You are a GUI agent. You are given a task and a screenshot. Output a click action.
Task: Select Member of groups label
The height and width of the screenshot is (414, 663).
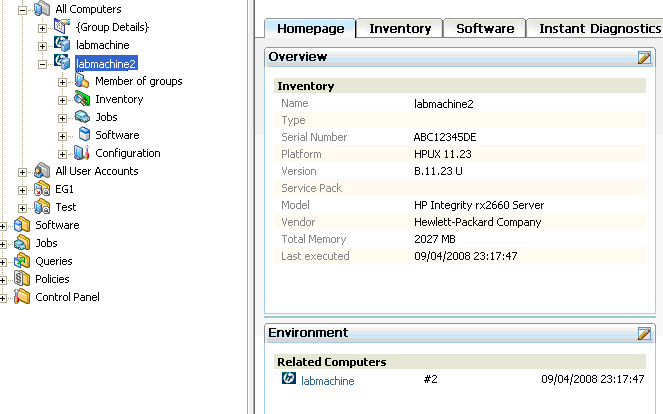[139, 81]
